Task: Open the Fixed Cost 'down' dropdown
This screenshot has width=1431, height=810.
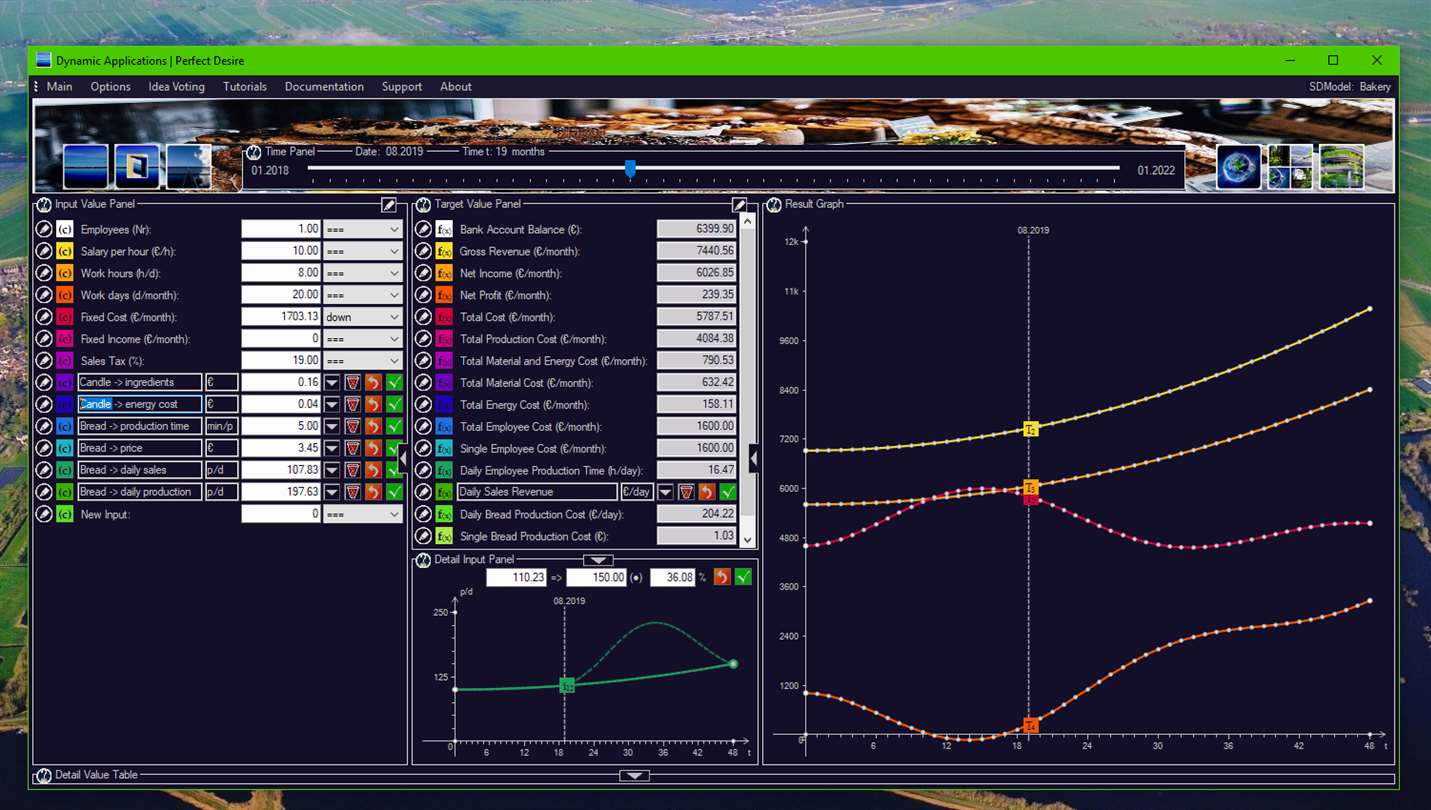Action: pos(363,317)
